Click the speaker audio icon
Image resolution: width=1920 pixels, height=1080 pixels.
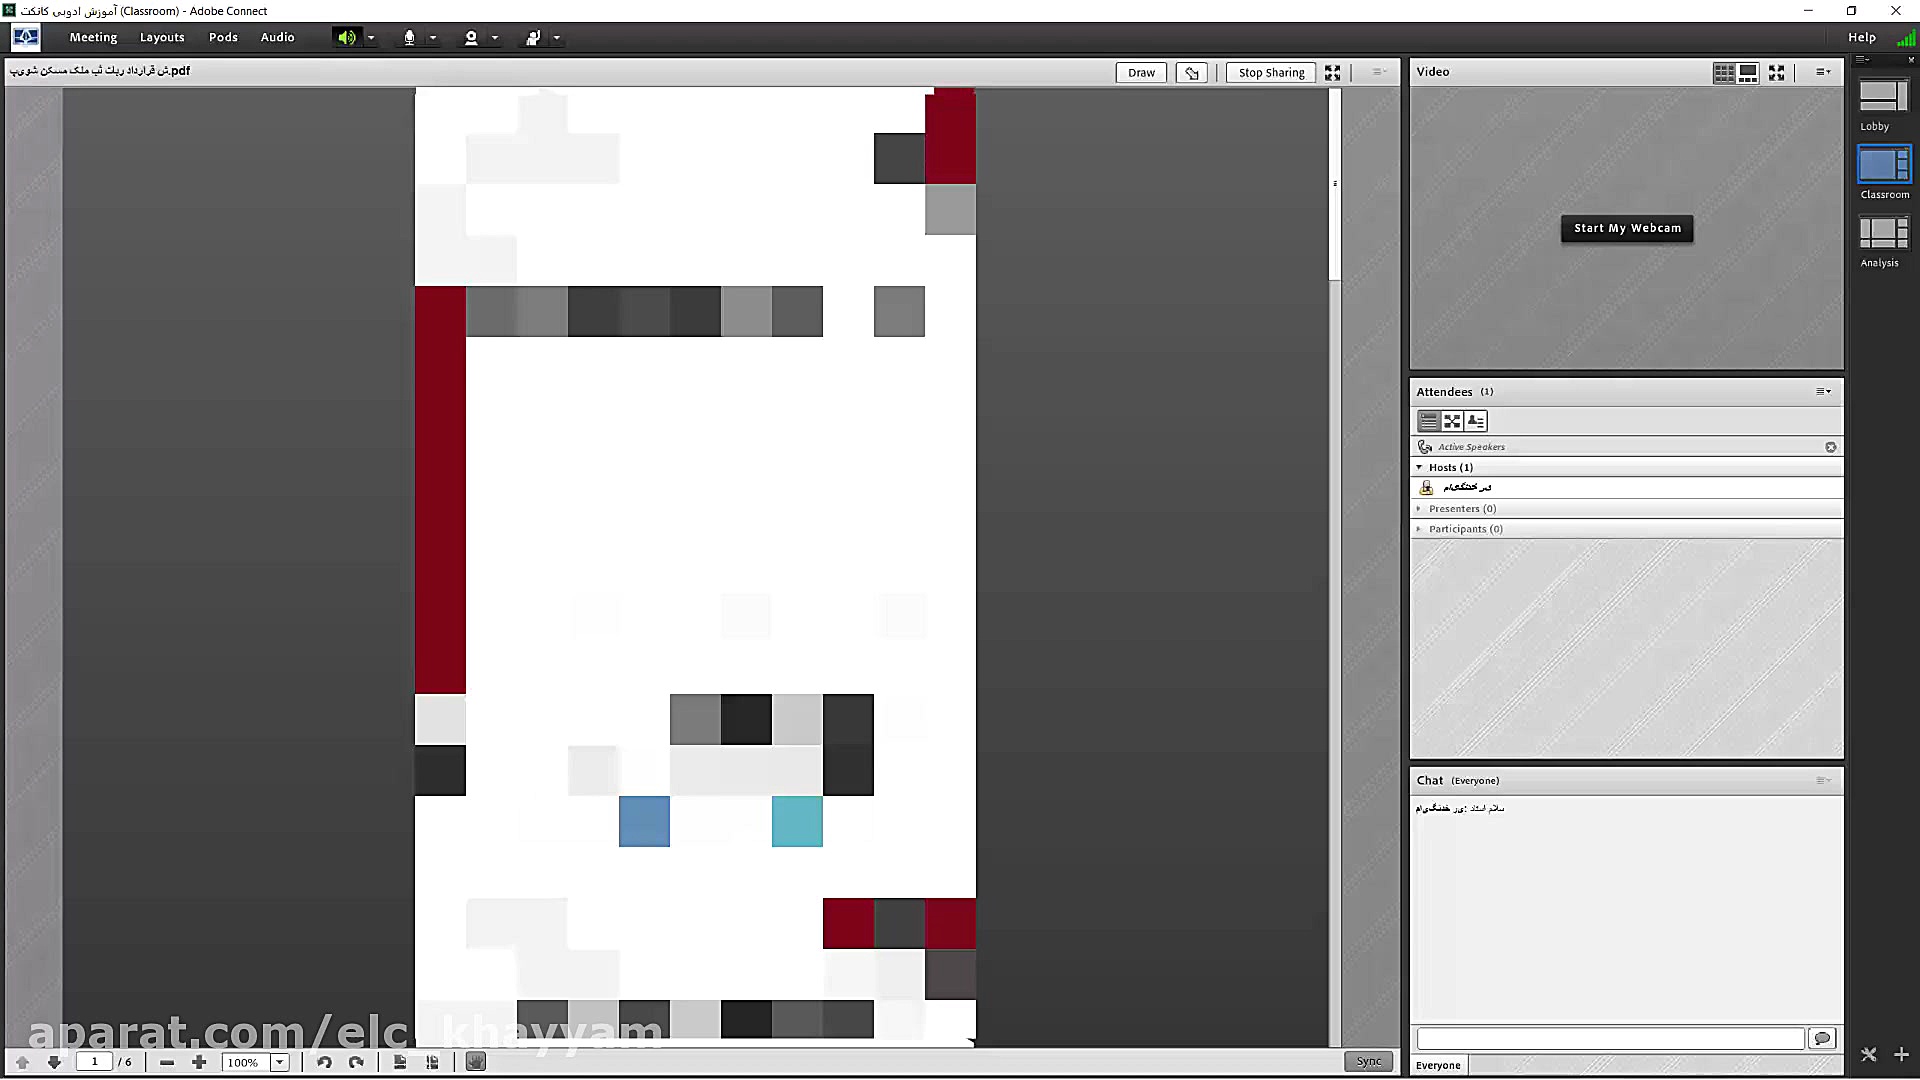pyautogui.click(x=346, y=37)
